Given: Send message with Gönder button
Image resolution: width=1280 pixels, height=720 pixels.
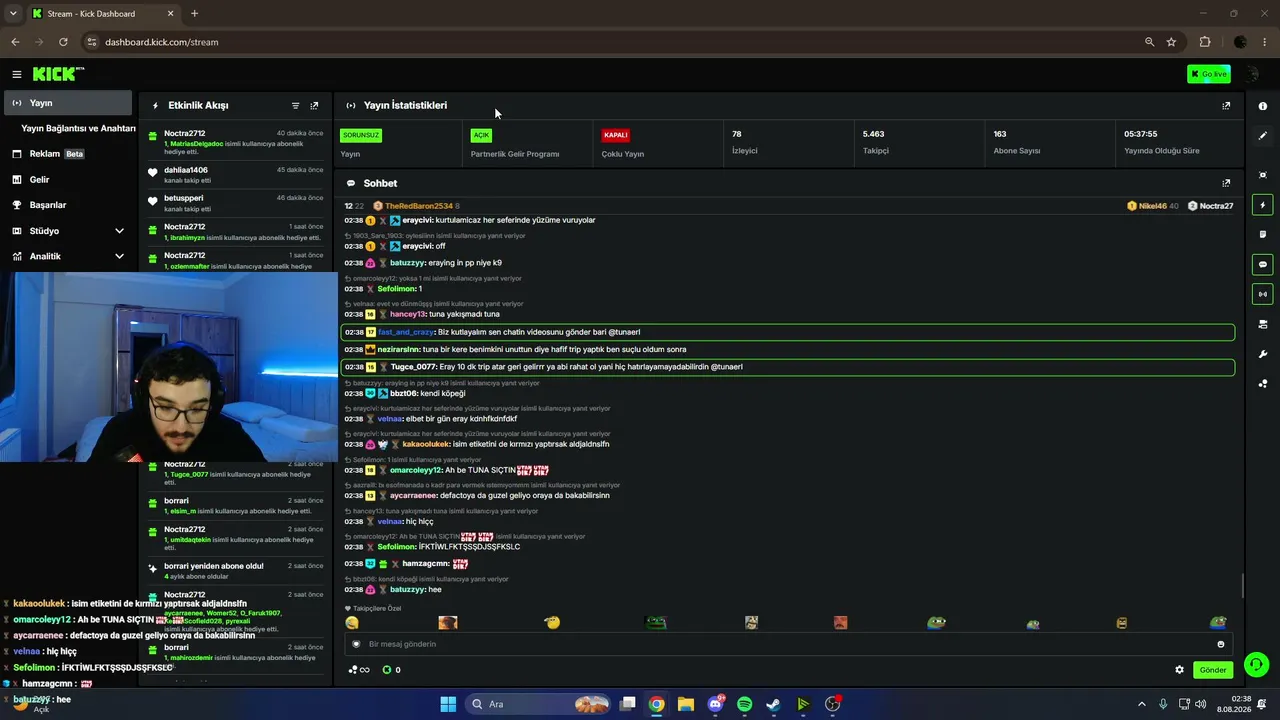Looking at the screenshot, I should click(1213, 670).
